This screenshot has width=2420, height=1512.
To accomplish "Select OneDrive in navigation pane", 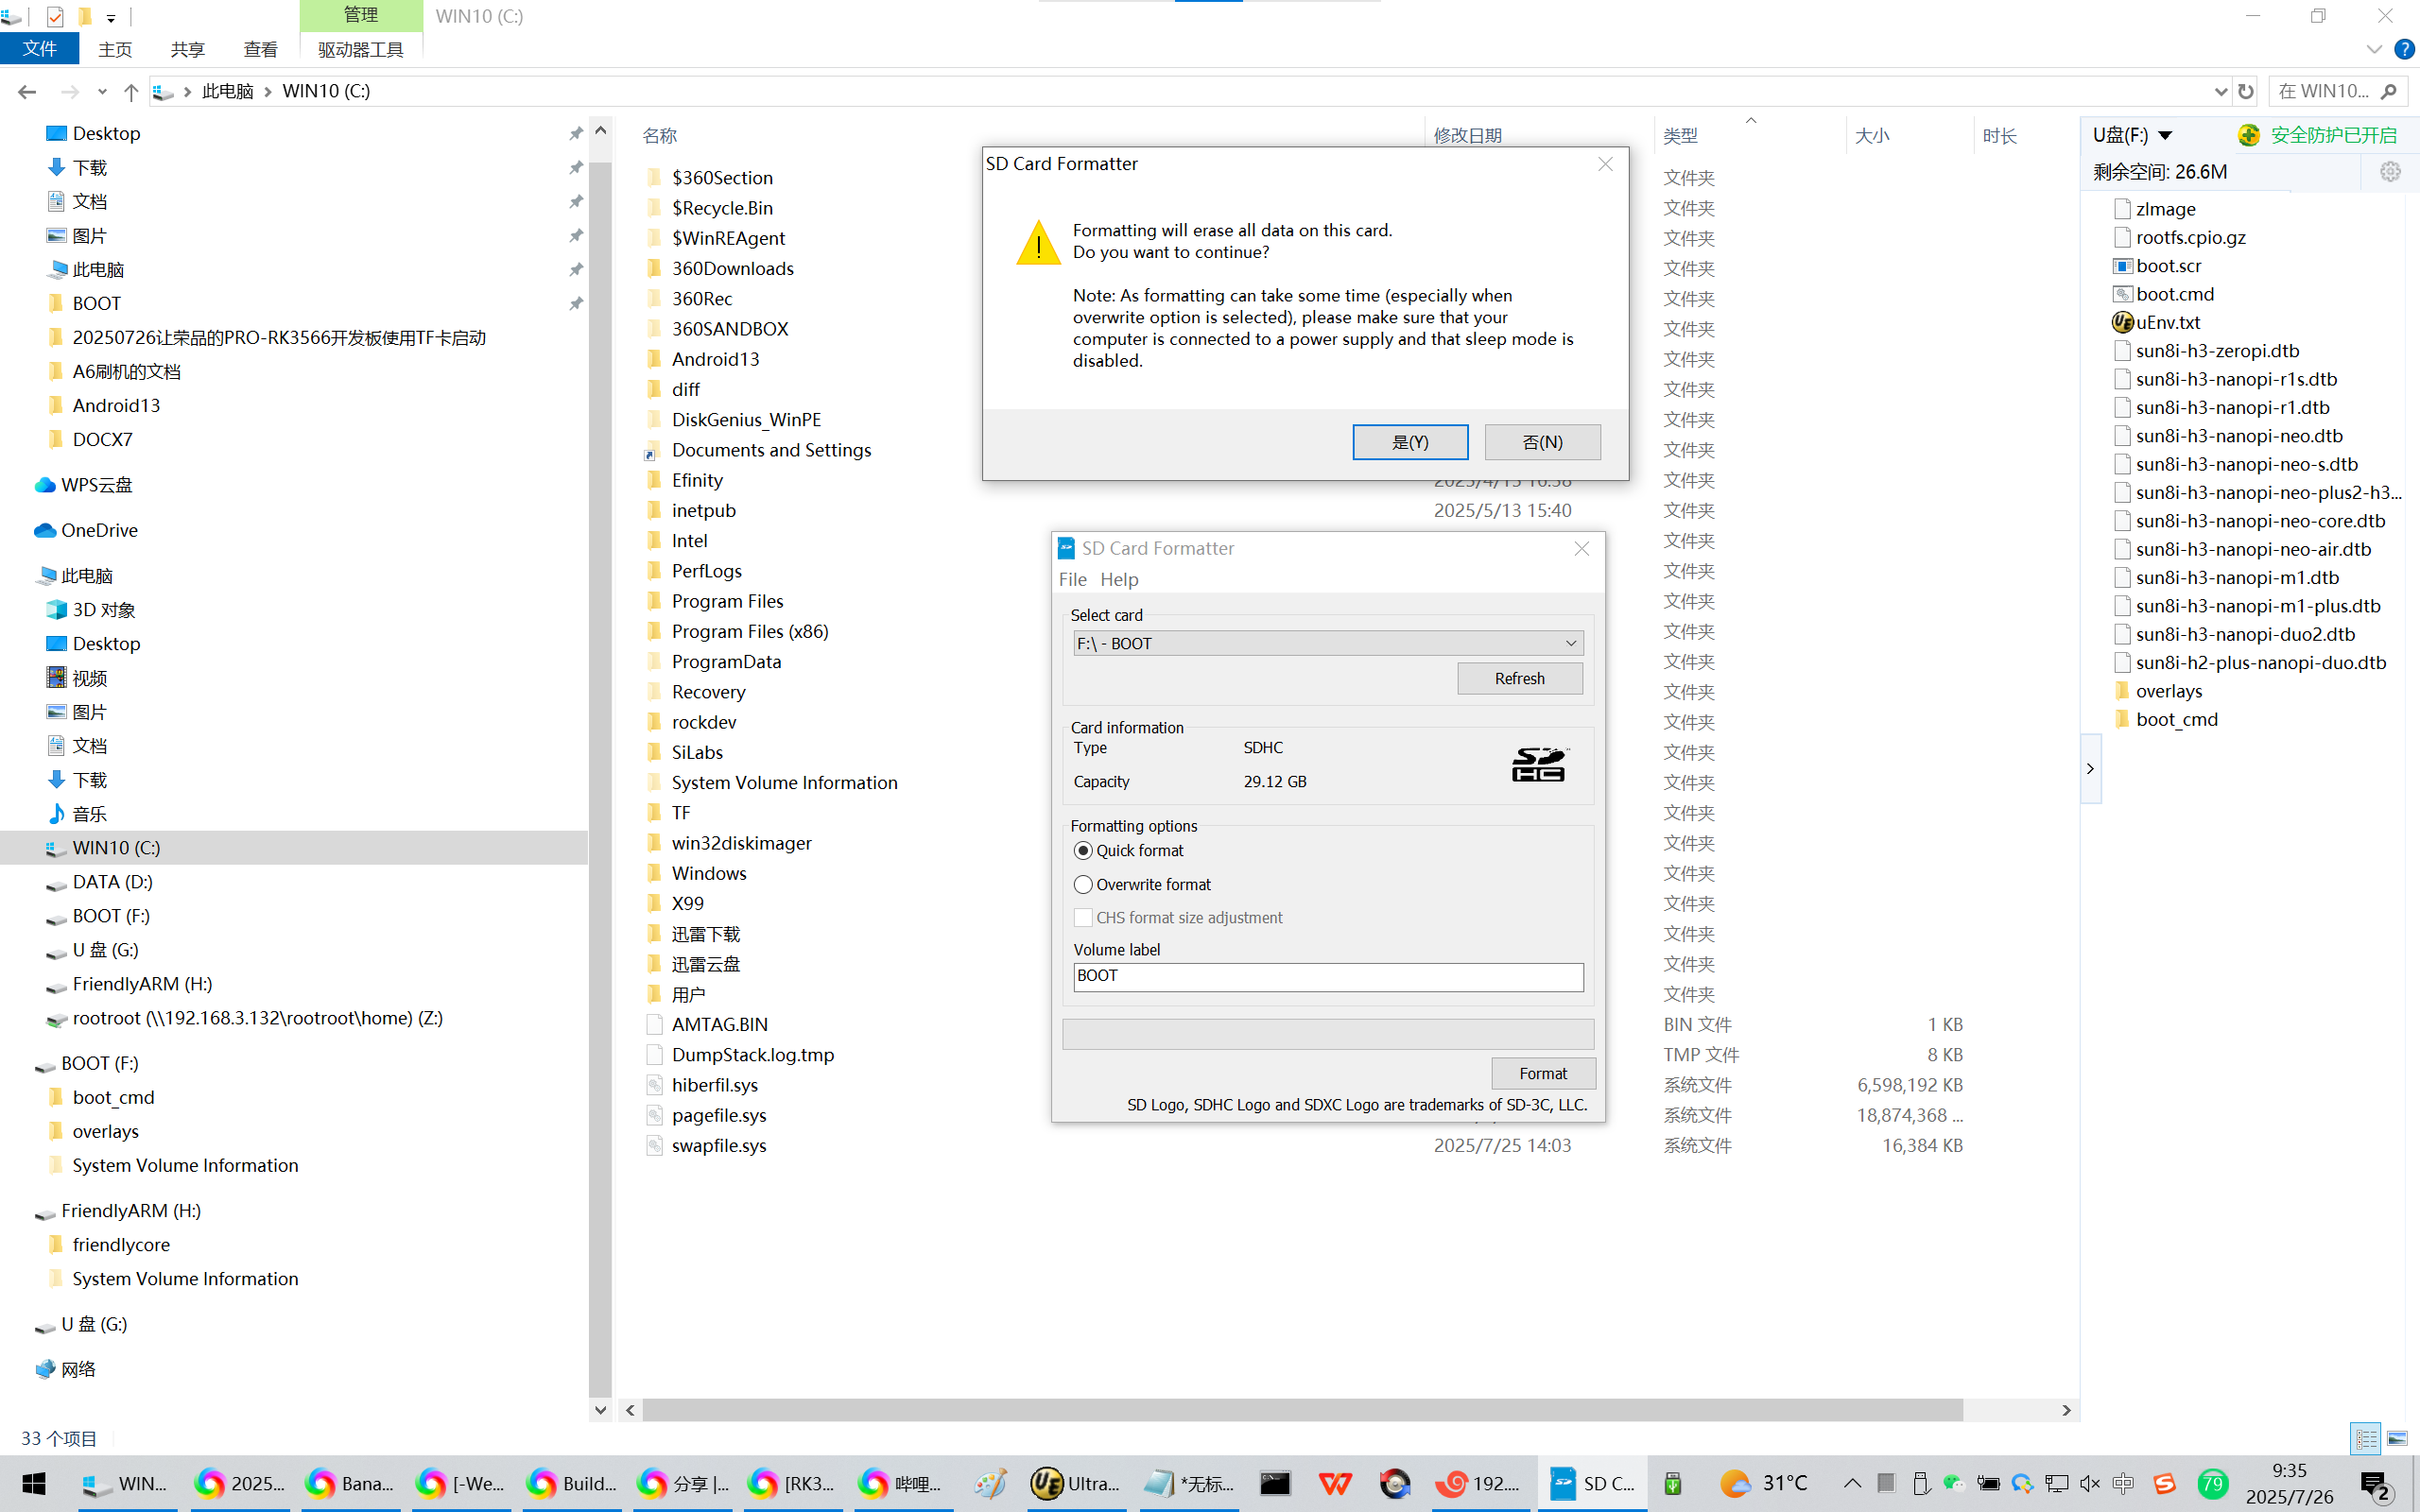I will (x=98, y=530).
